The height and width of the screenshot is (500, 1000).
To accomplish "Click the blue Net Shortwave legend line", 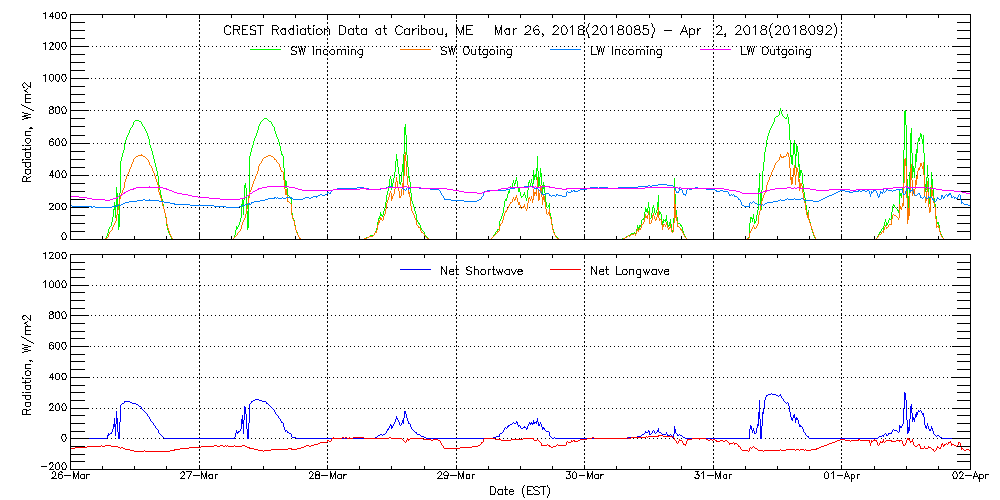I will [413, 271].
